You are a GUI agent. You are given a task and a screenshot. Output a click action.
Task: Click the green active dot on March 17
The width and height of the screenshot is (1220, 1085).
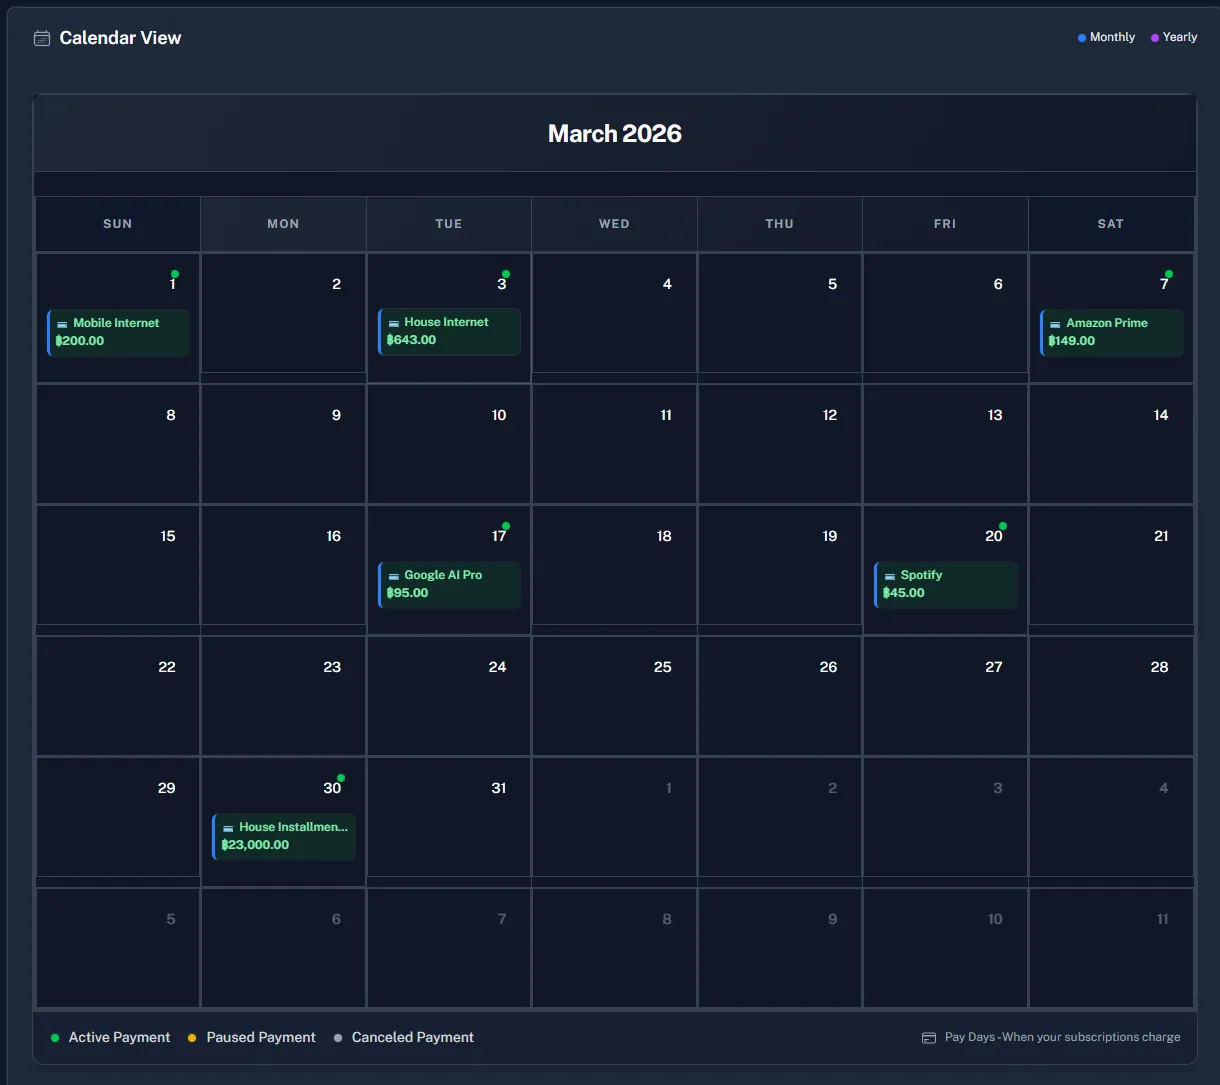point(506,526)
